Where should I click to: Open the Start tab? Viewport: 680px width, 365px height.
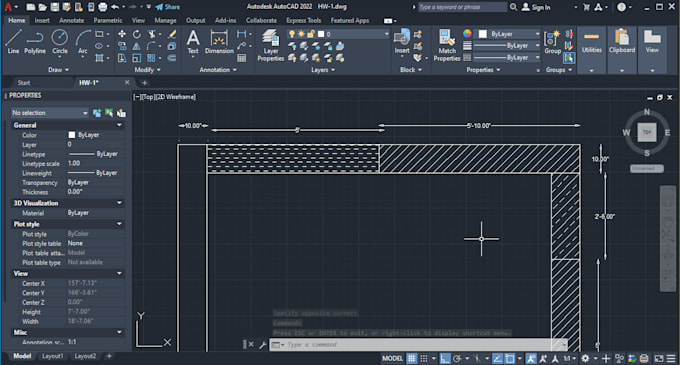[x=23, y=82]
